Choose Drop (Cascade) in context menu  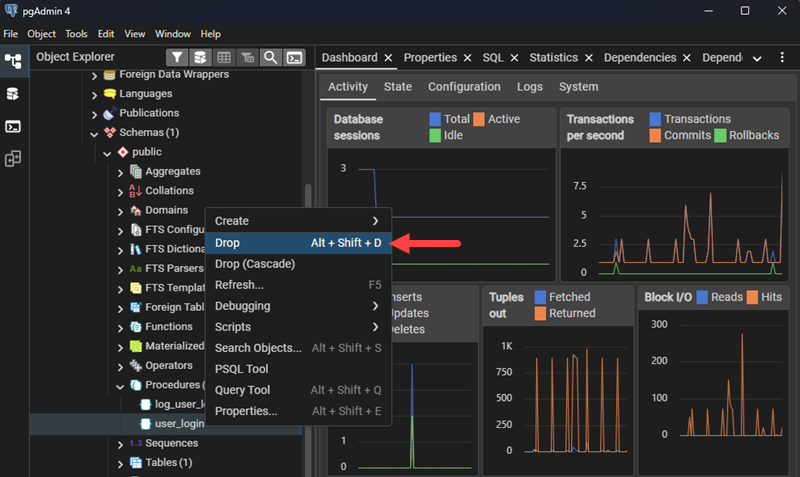coord(254,264)
